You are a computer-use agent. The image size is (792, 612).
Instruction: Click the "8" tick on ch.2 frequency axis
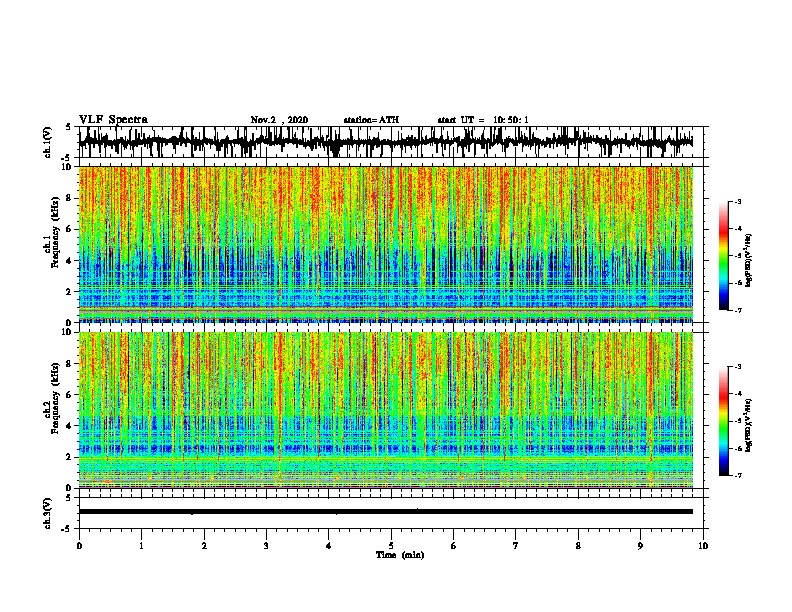(x=70, y=364)
